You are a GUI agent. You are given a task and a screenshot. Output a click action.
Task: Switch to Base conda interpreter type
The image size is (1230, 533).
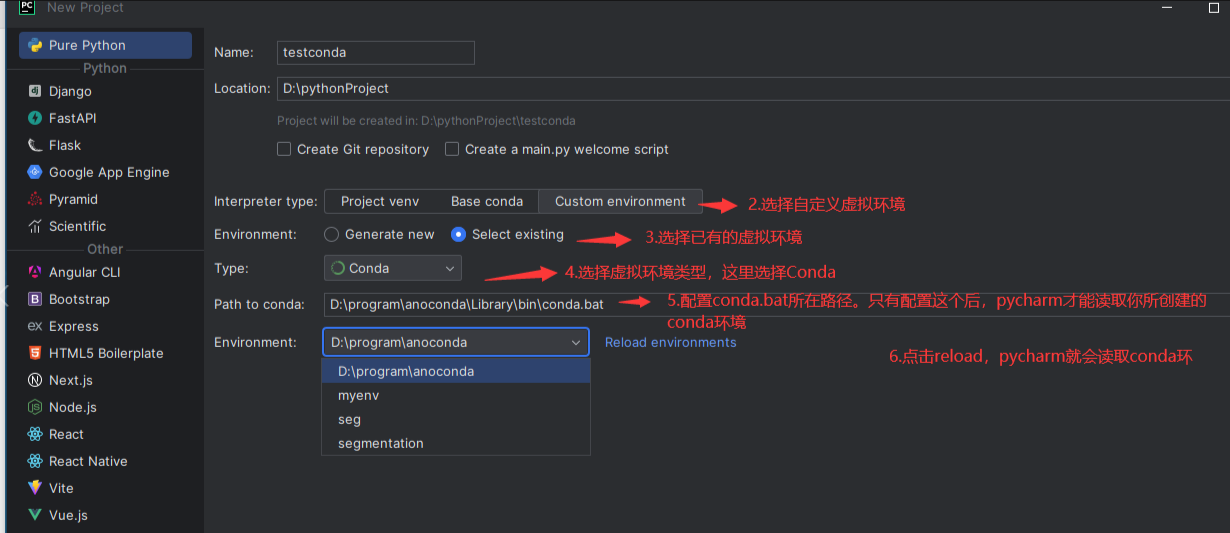[487, 201]
